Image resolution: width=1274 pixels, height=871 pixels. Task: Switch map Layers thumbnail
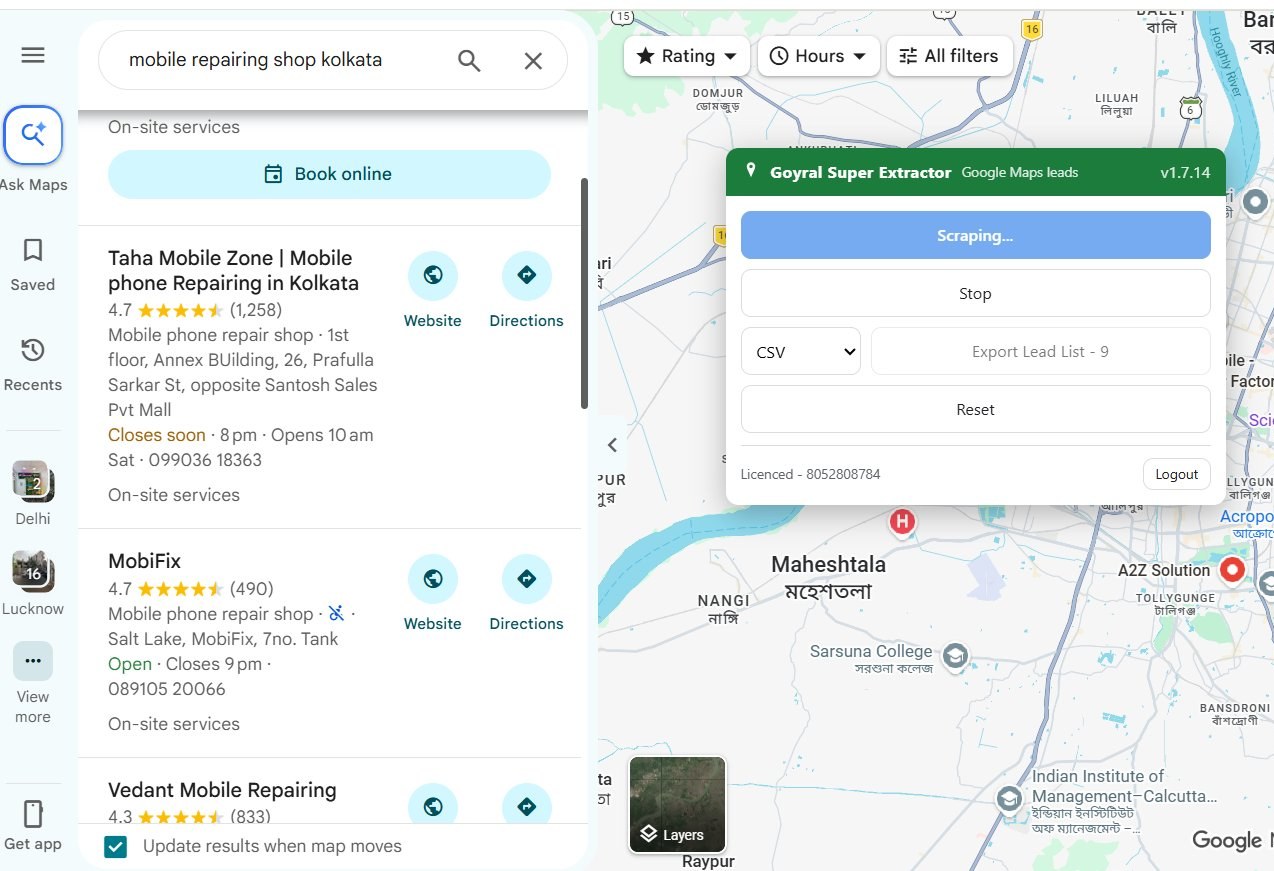677,805
